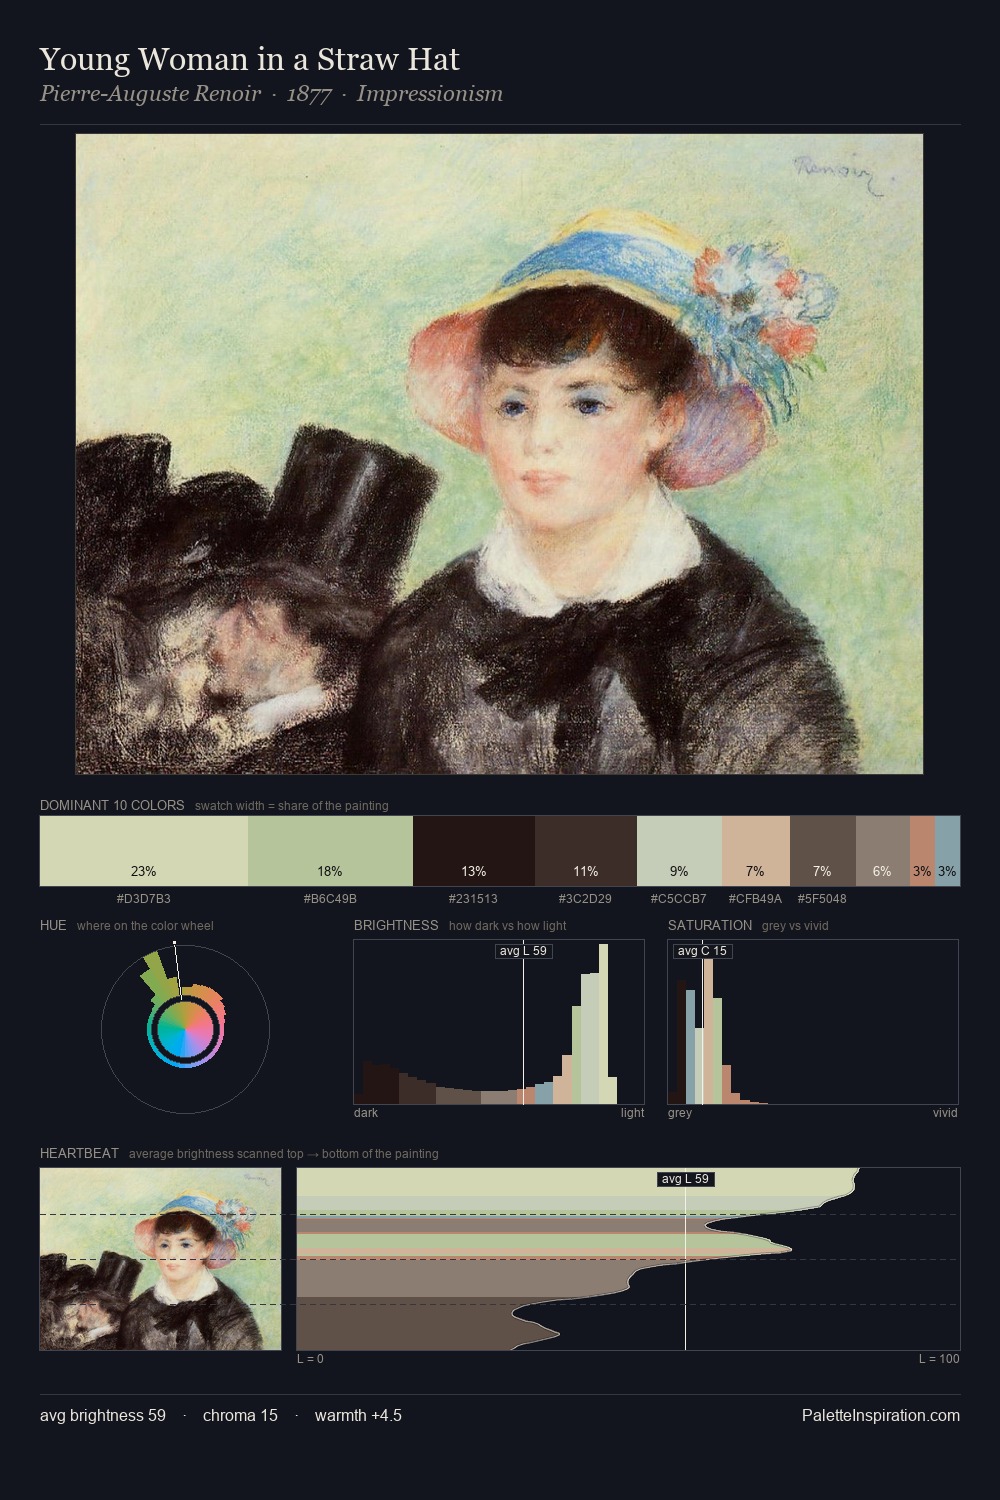1000x1500 pixels.
Task: Click the 'DOMINANT 10 COLORS' heading
Action: tap(112, 805)
